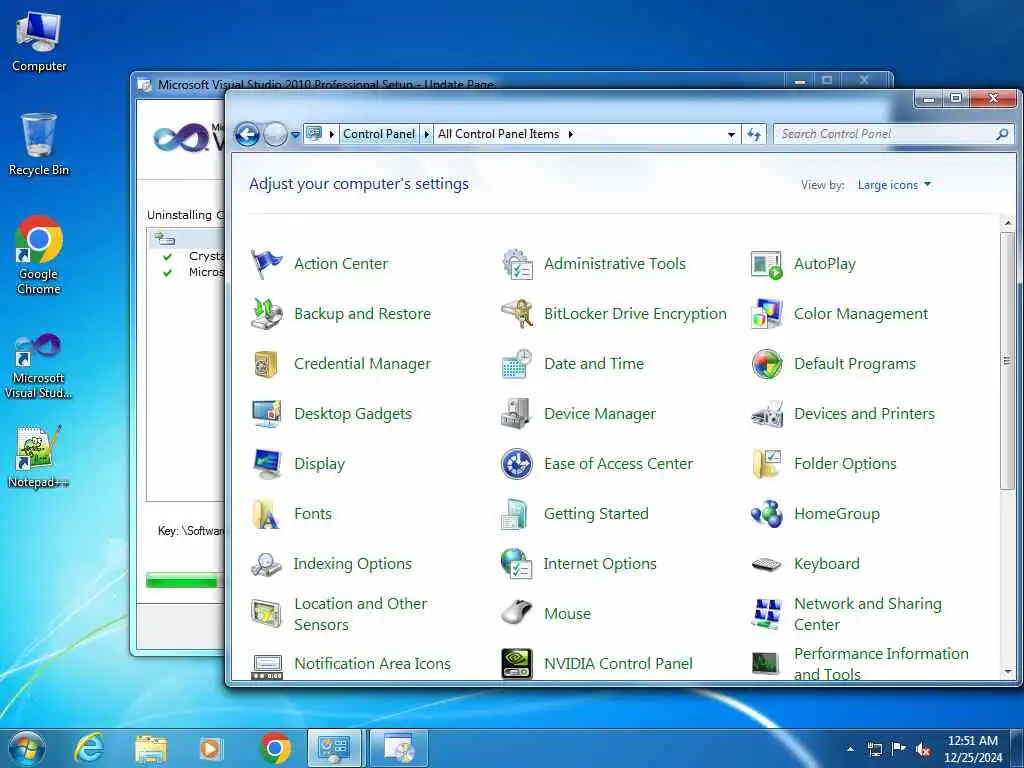This screenshot has width=1024, height=768.
Task: Expand the arrow after All Control Panel Items
Action: coord(571,134)
